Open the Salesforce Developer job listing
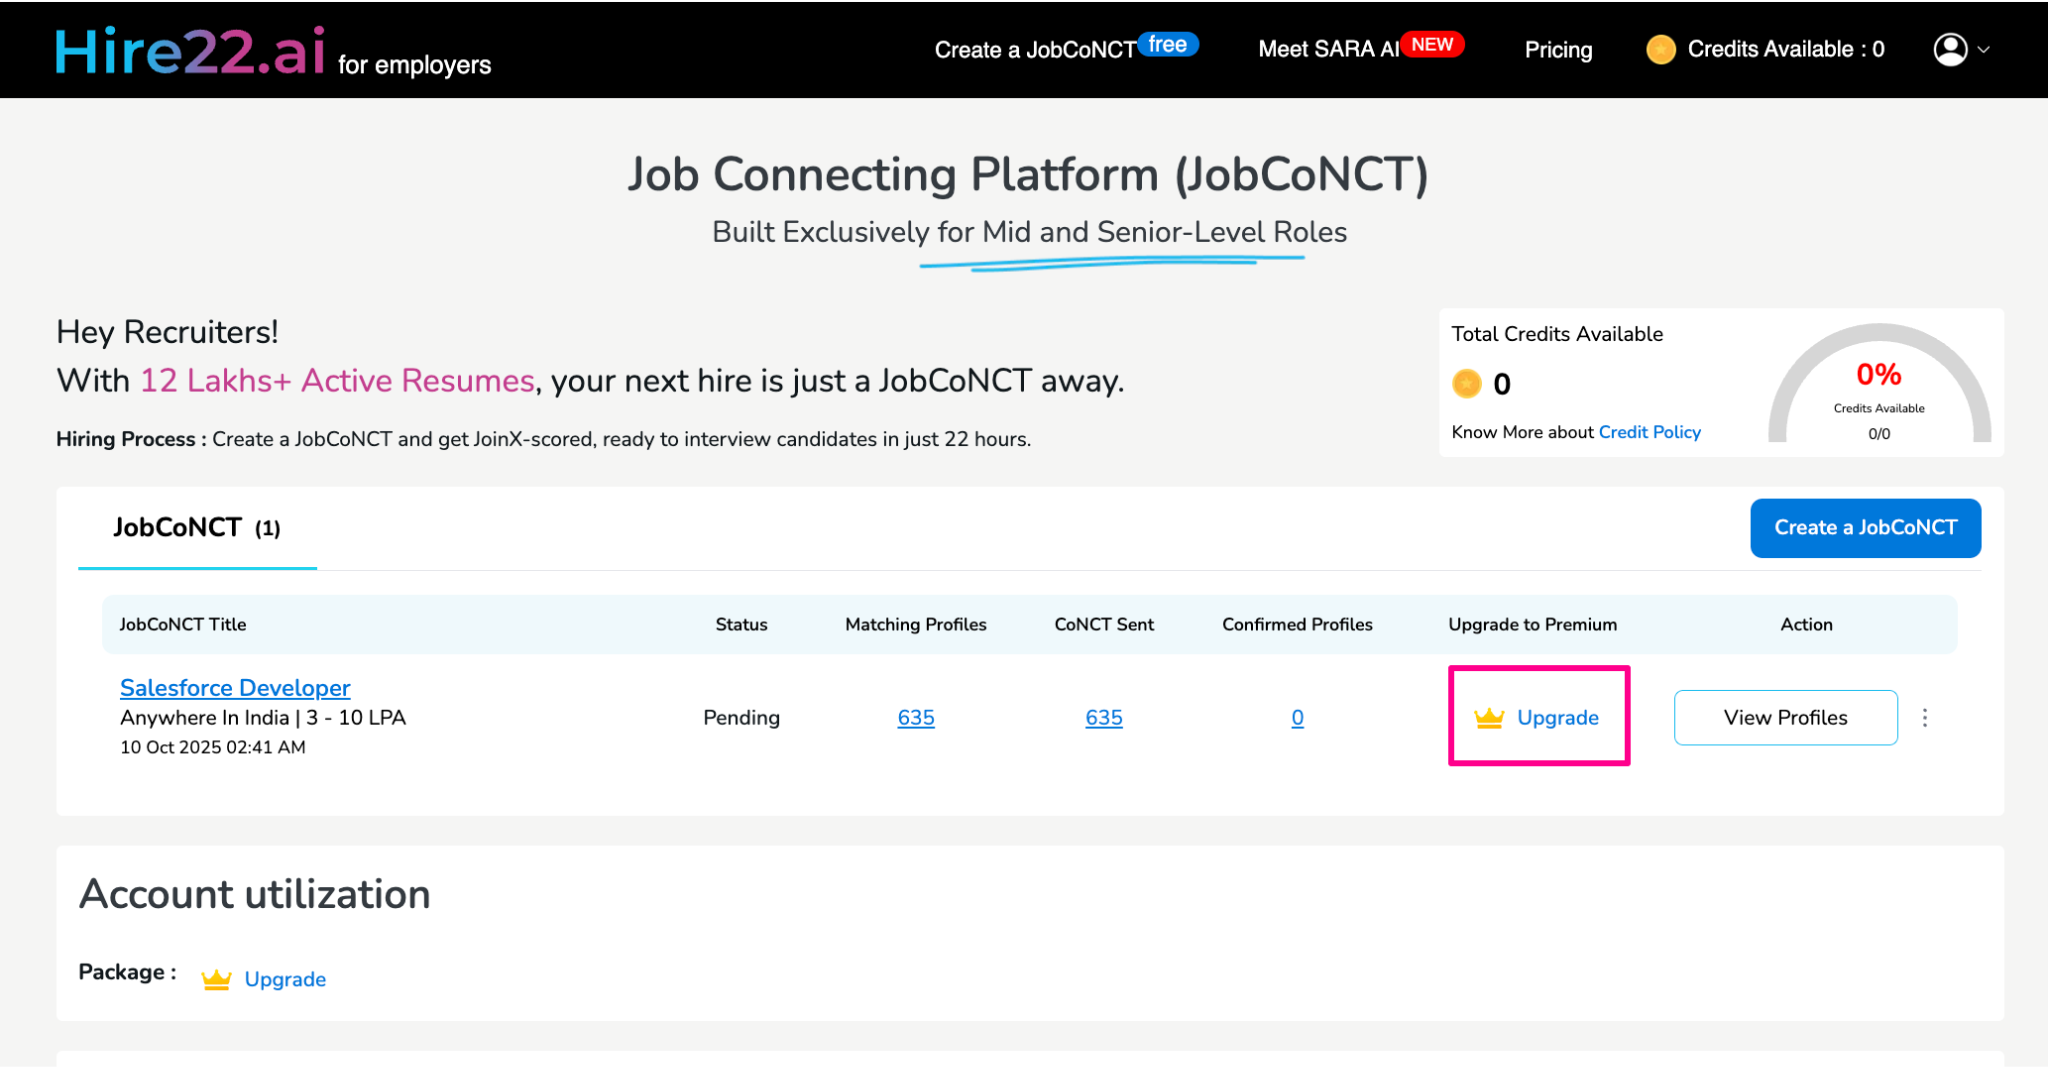 [235, 687]
